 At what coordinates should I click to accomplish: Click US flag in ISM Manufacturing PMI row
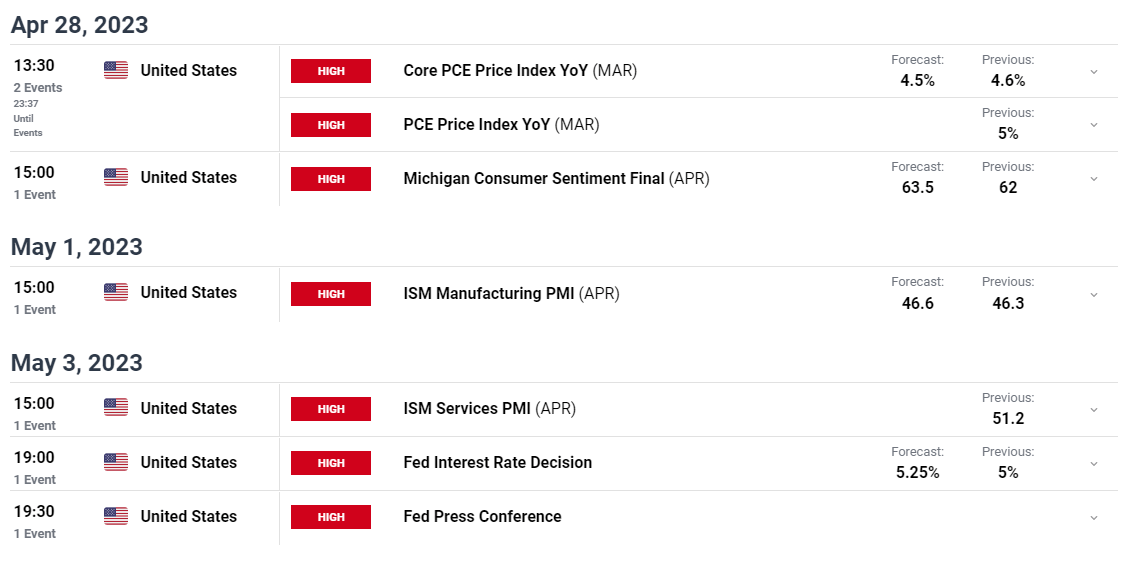pyautogui.click(x=116, y=292)
